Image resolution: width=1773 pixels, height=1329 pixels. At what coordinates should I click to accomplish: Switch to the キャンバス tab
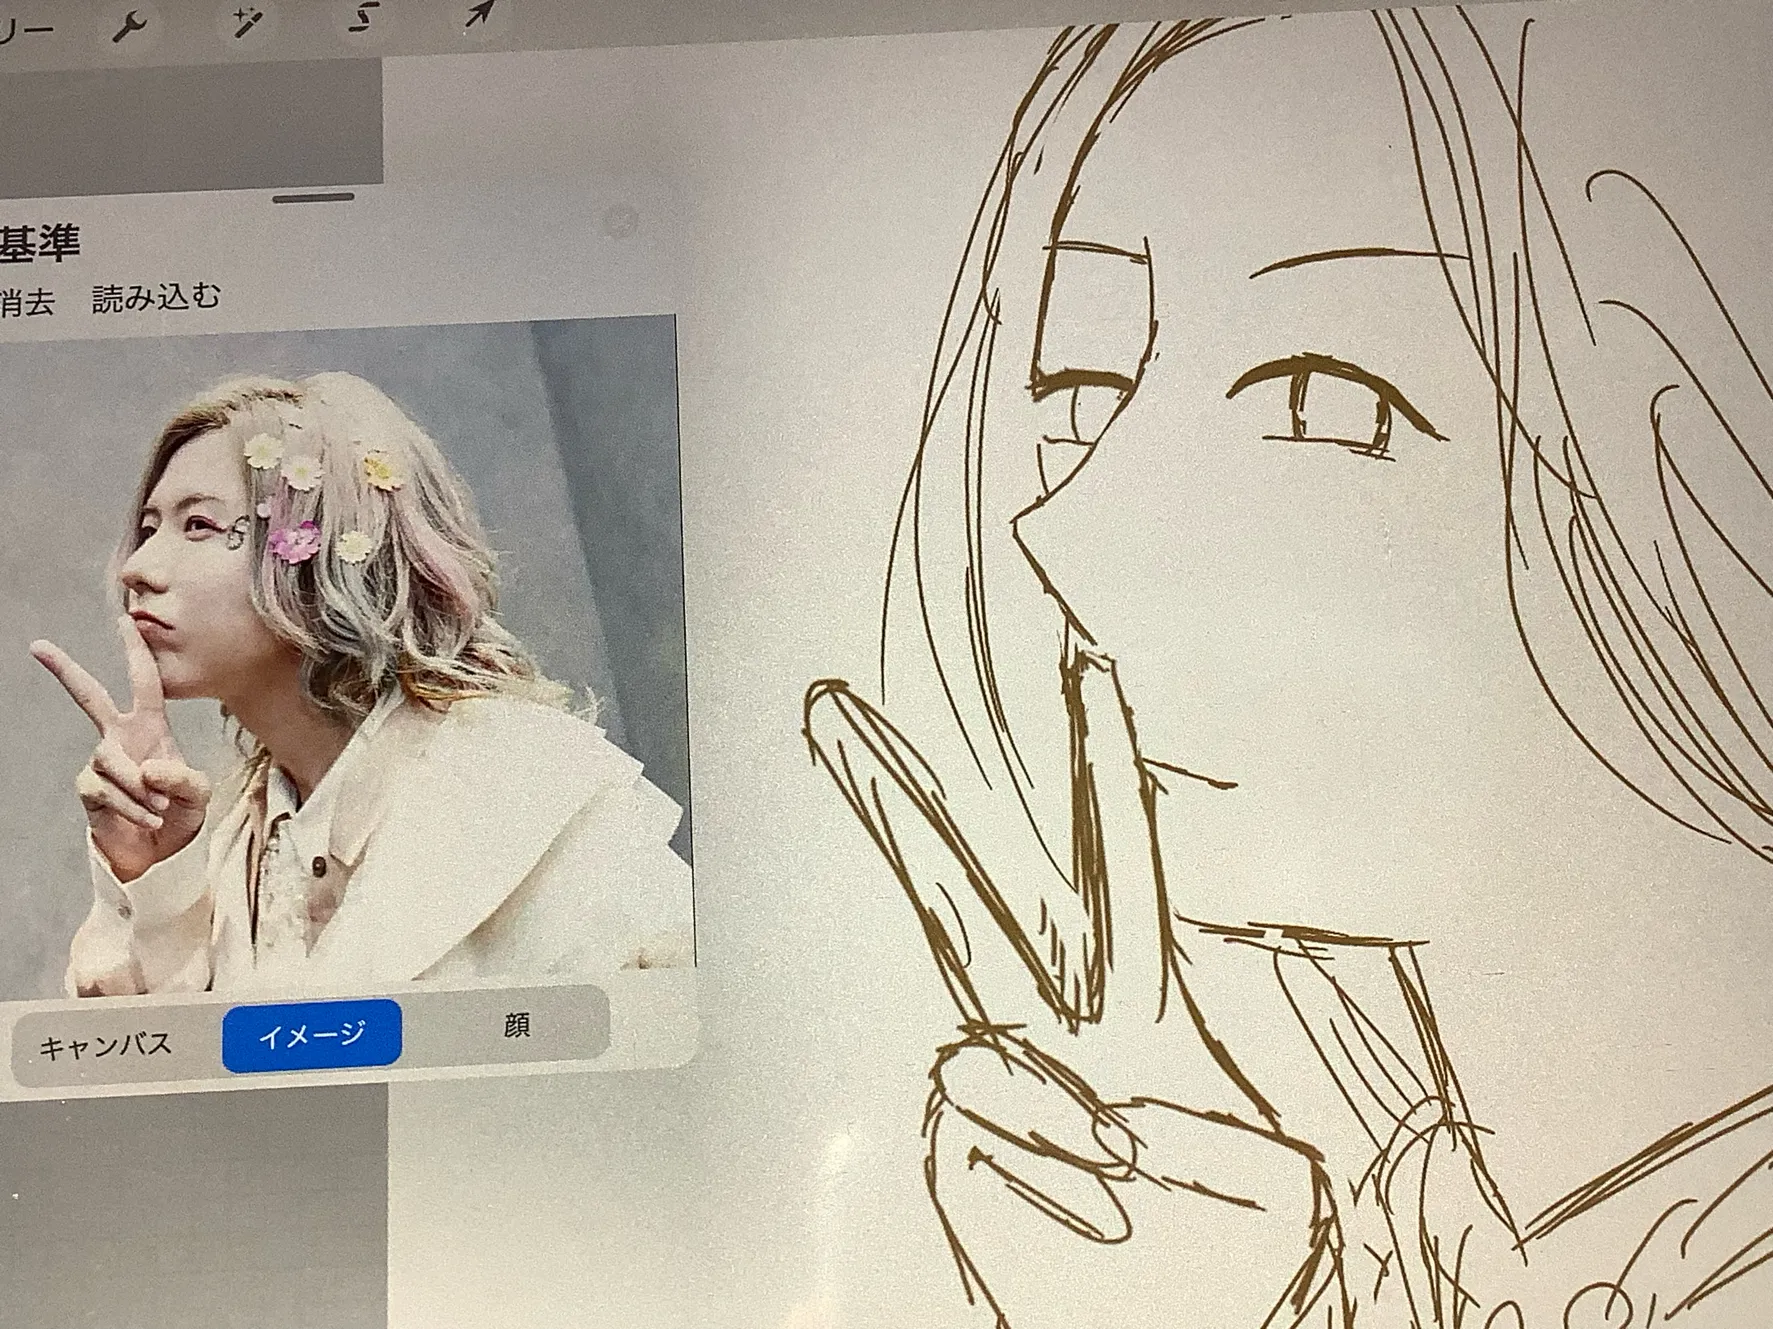coord(106,1046)
